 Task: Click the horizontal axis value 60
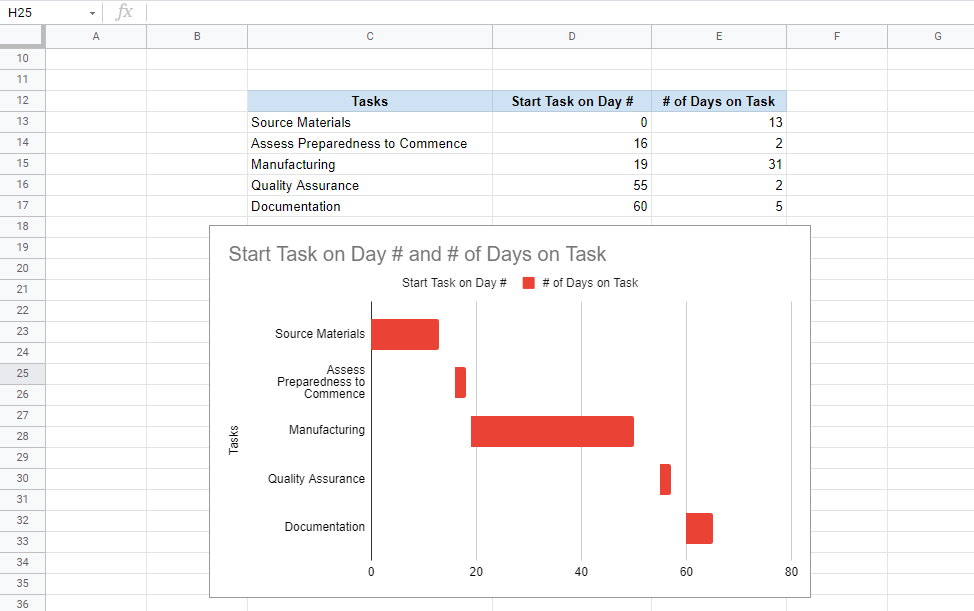click(x=686, y=572)
